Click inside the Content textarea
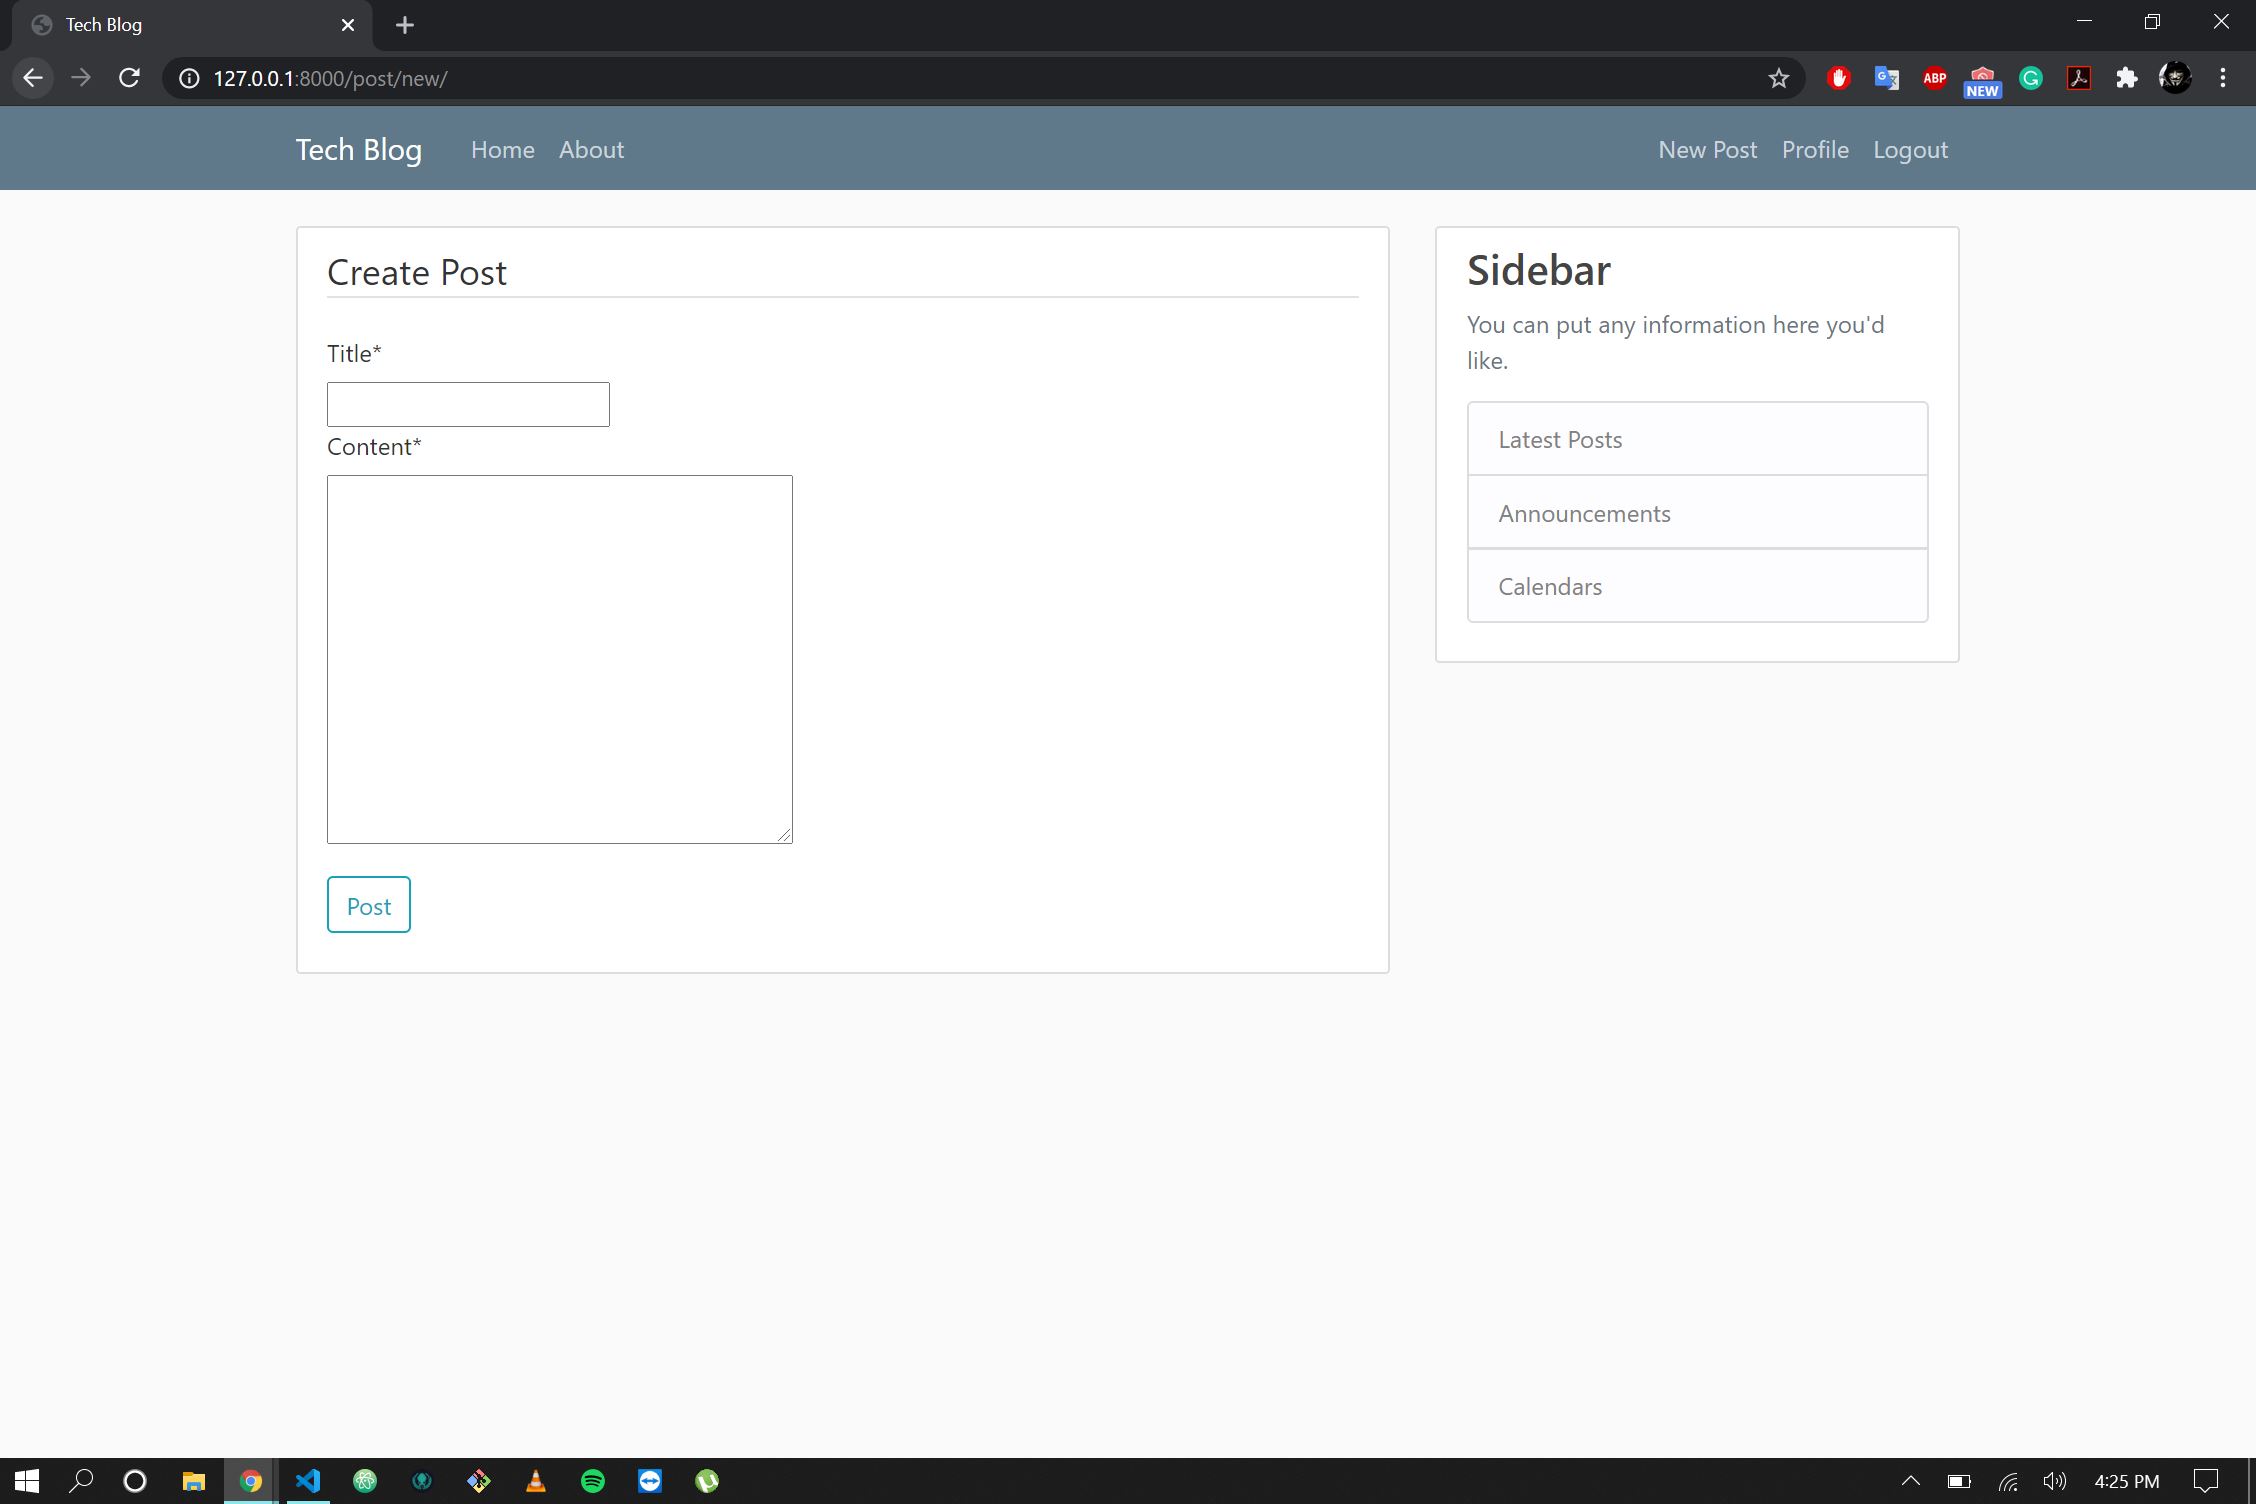2256x1504 pixels. tap(559, 658)
